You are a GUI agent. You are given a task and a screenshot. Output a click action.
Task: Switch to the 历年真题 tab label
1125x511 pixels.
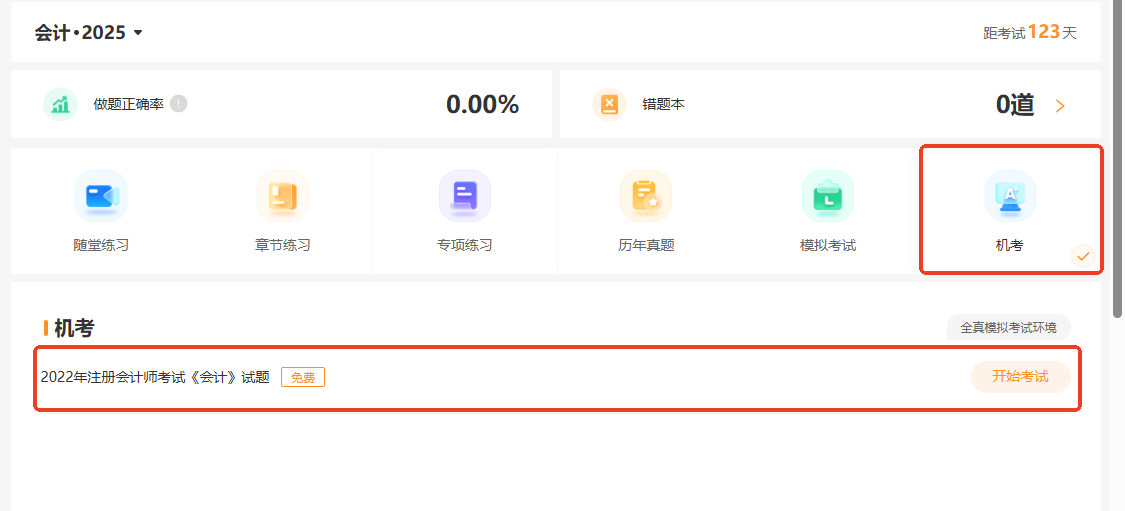tap(646, 246)
